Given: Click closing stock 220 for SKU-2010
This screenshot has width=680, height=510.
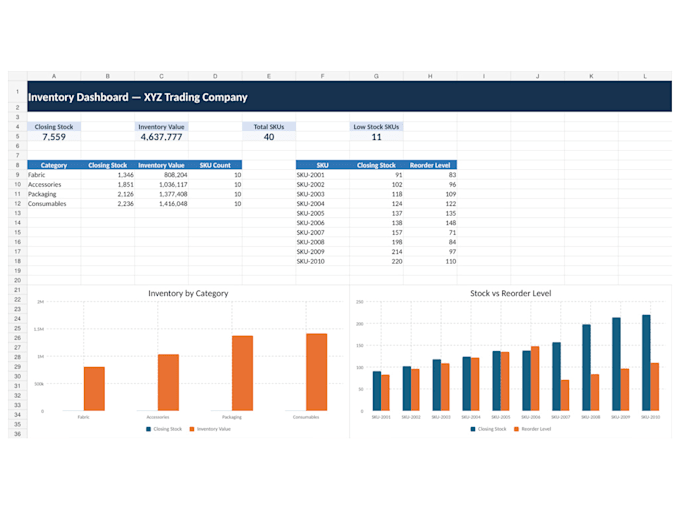Looking at the screenshot, I should tap(376, 261).
